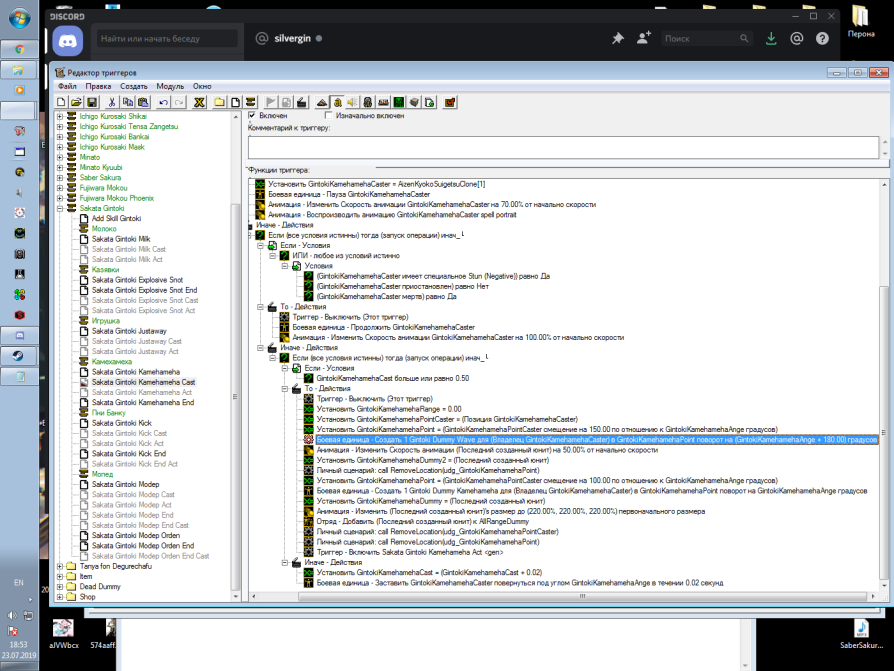Click the Cut scissors toolbar icon
The width and height of the screenshot is (894, 671).
[112, 102]
